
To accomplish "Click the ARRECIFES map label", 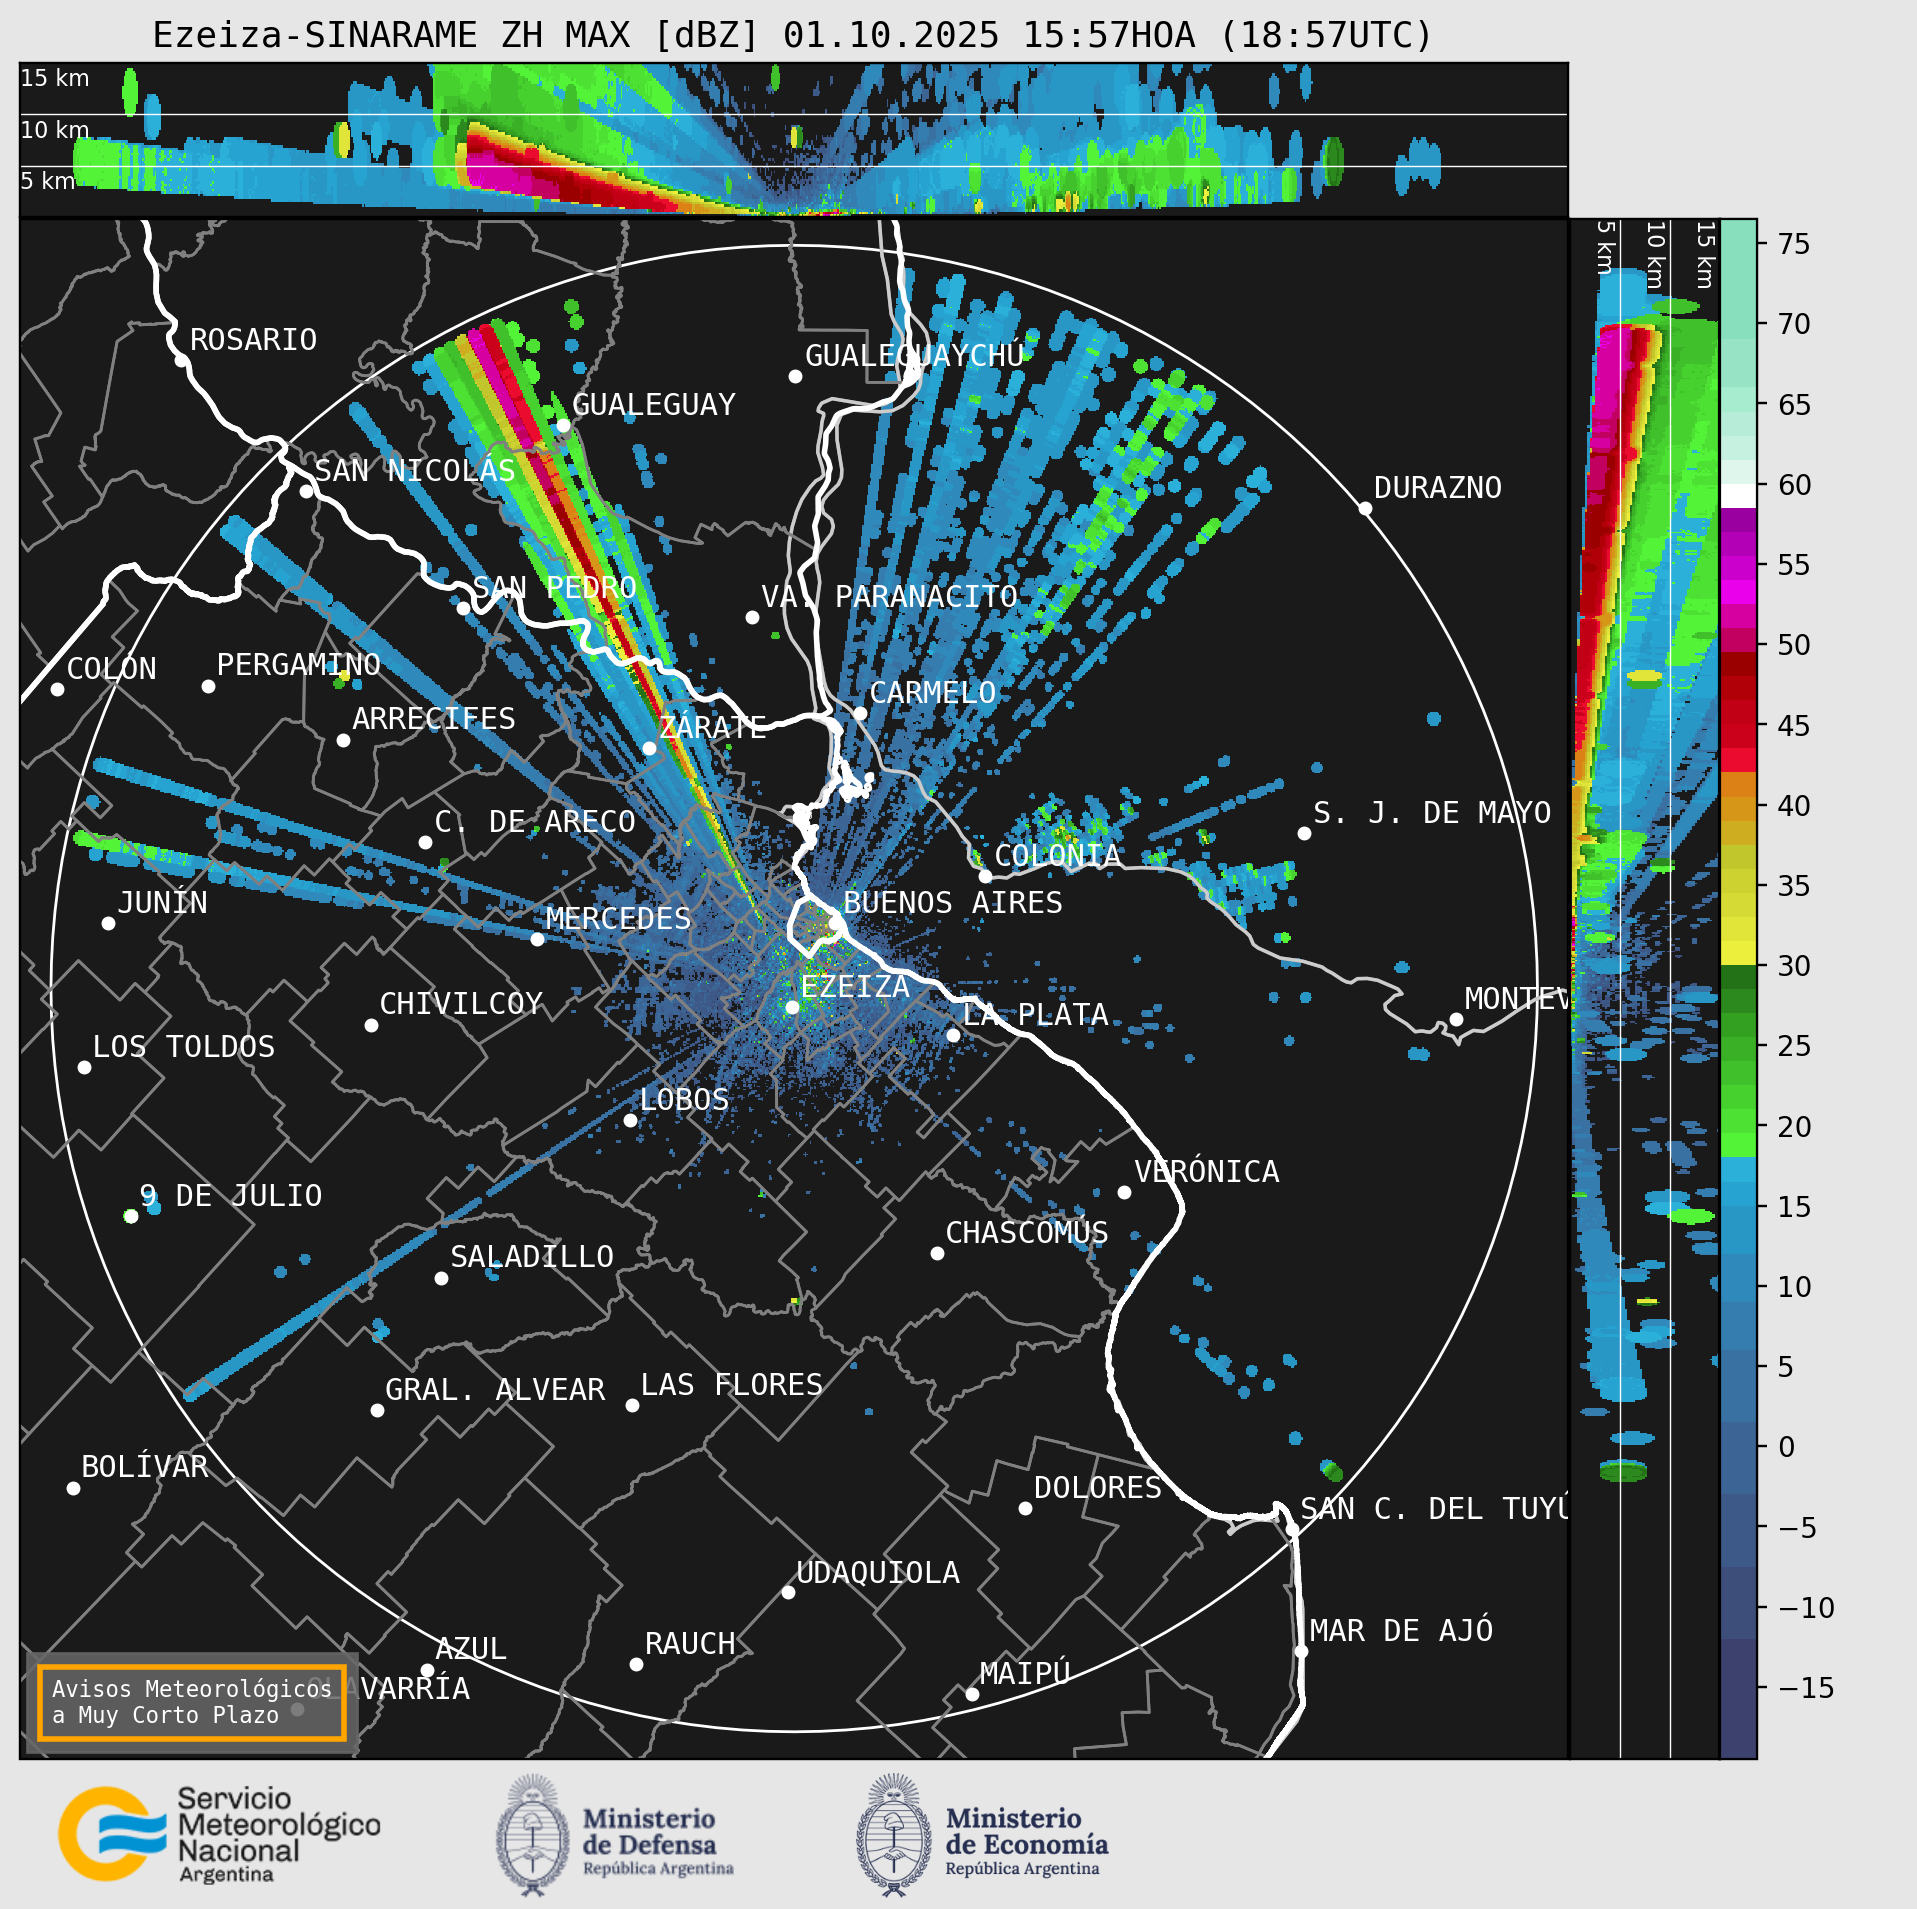I will (434, 718).
